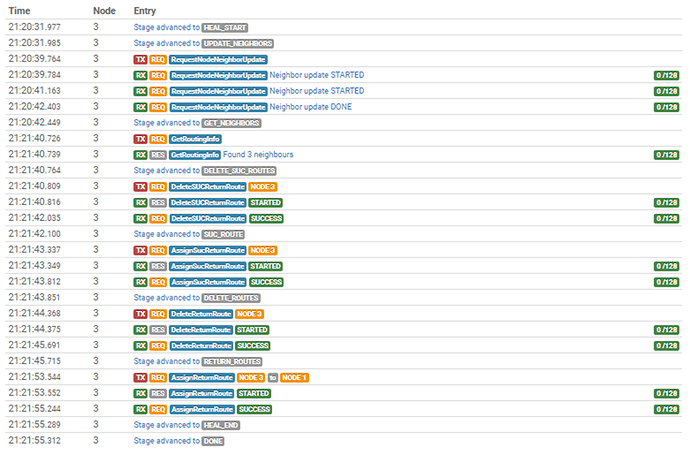Click the 0/128 badge in 21:21:43.812 row
The width and height of the screenshot is (690, 454).
tap(666, 282)
